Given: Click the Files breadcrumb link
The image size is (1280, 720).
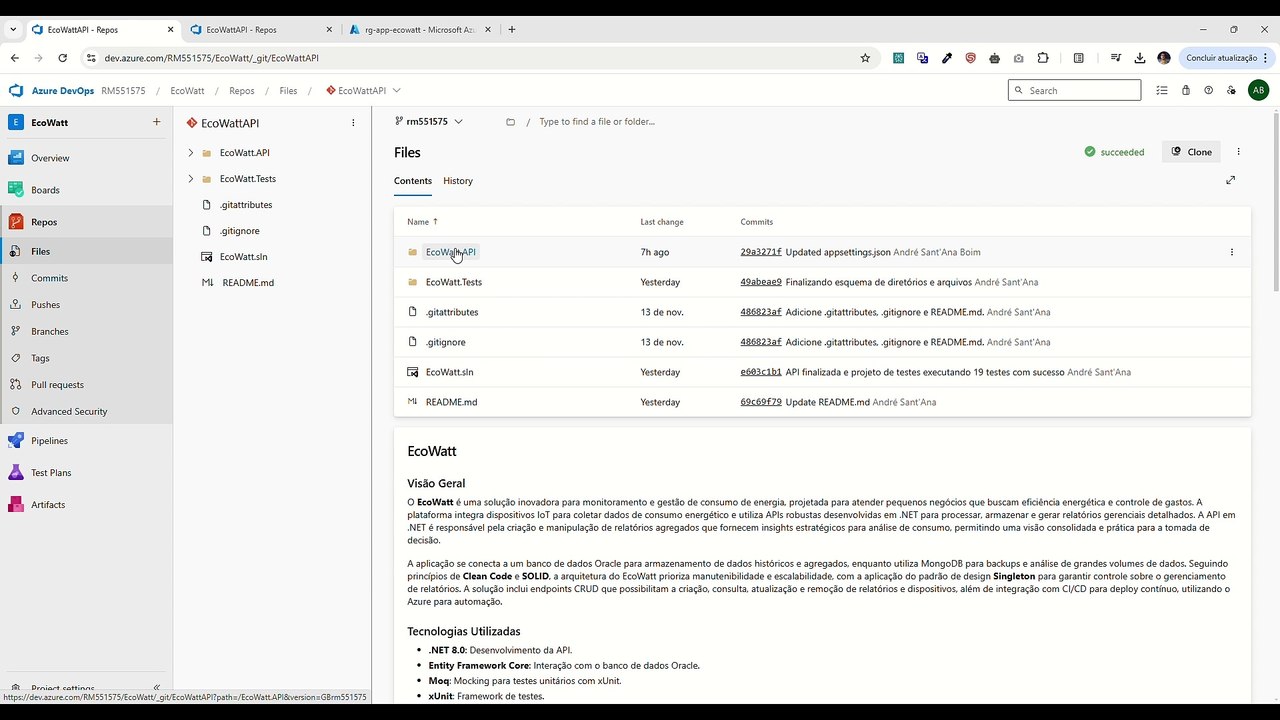Looking at the screenshot, I should 288,91.
